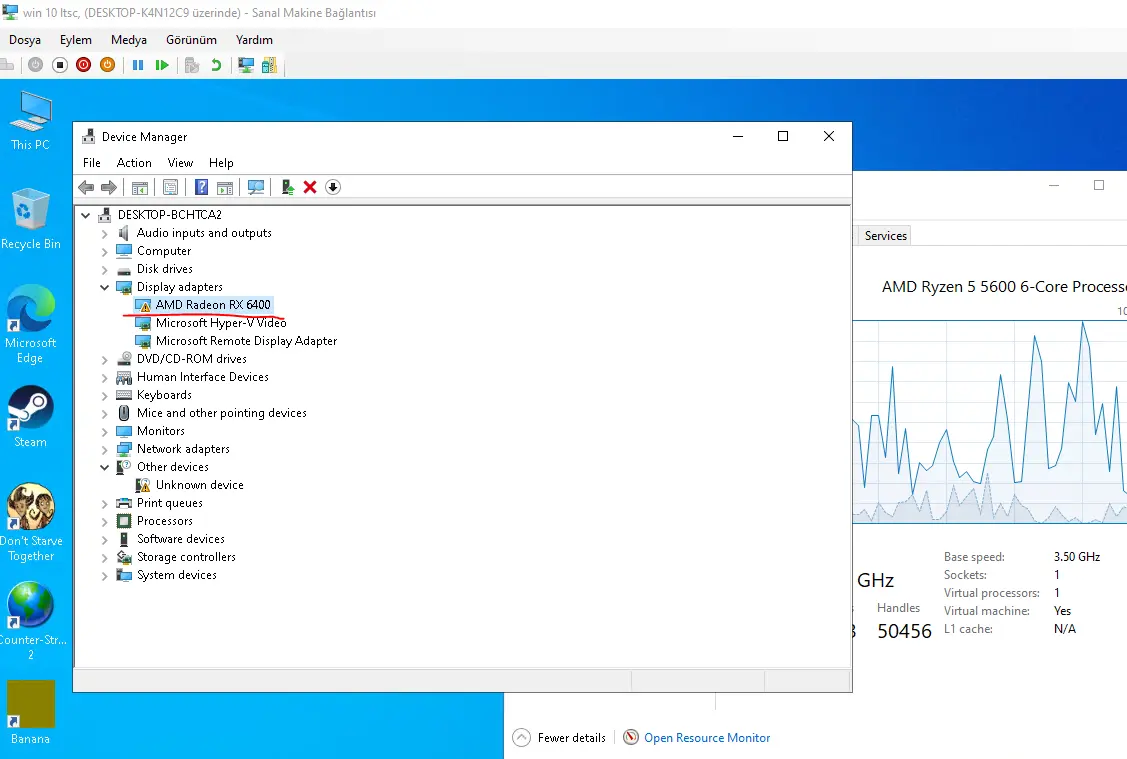Collapse the DESKTOP-BCHTCA2 root node
This screenshot has width=1127, height=759.
(x=86, y=215)
